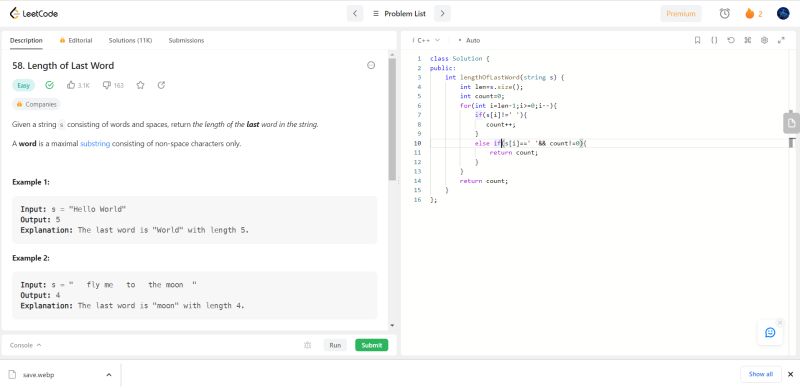Open the timer alarm clock icon
Screen dimensions: 800x388
coord(724,14)
